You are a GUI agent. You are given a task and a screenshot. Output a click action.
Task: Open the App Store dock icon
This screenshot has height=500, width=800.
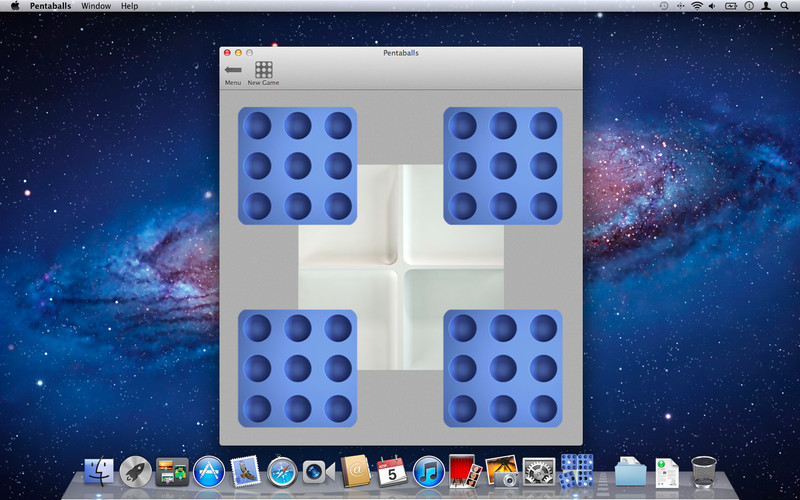[x=209, y=471]
